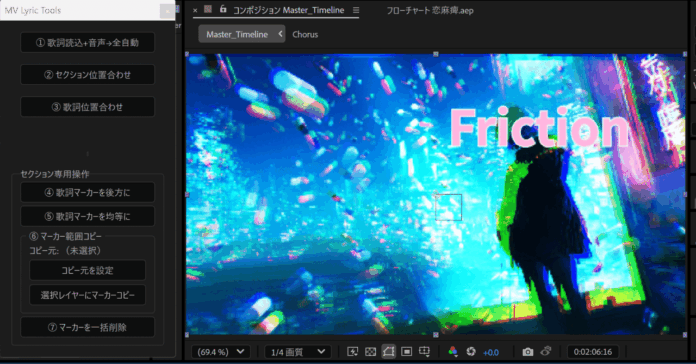Screen dimensions: 696x364
Task: Open the composition panel hamburger menu
Action: (x=356, y=10)
